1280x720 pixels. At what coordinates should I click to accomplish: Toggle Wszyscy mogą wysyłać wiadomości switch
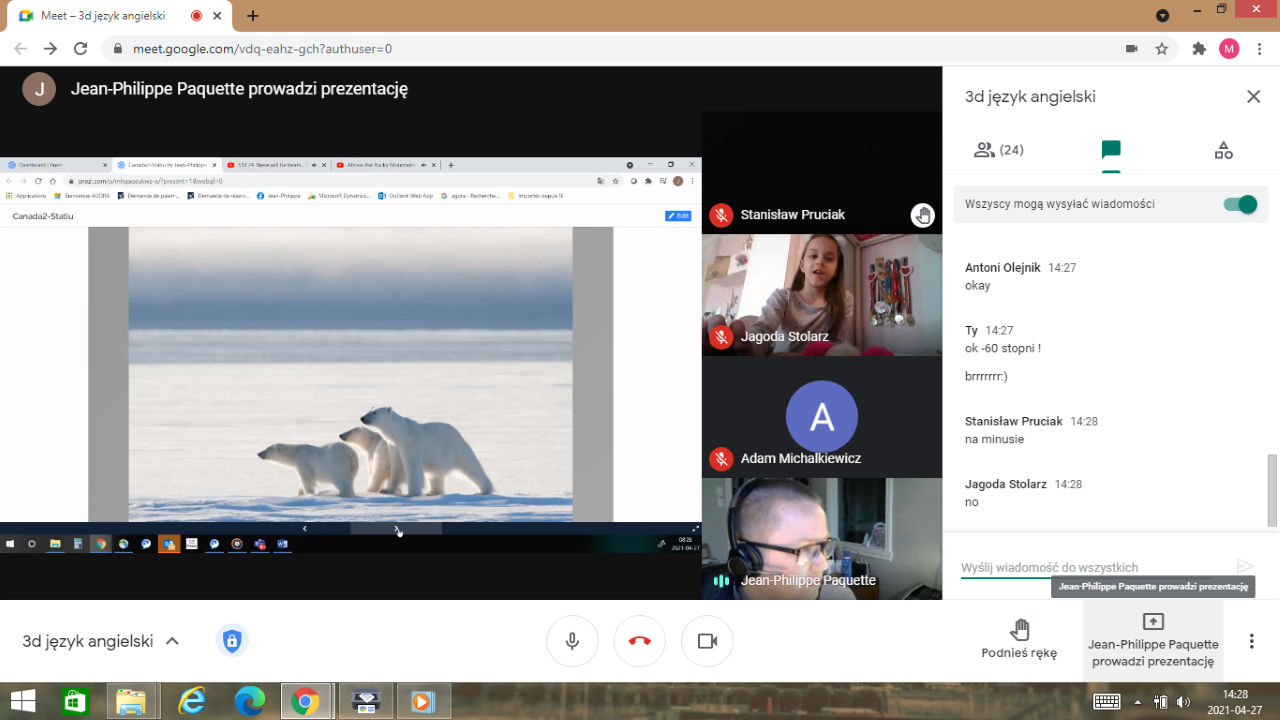click(1240, 204)
